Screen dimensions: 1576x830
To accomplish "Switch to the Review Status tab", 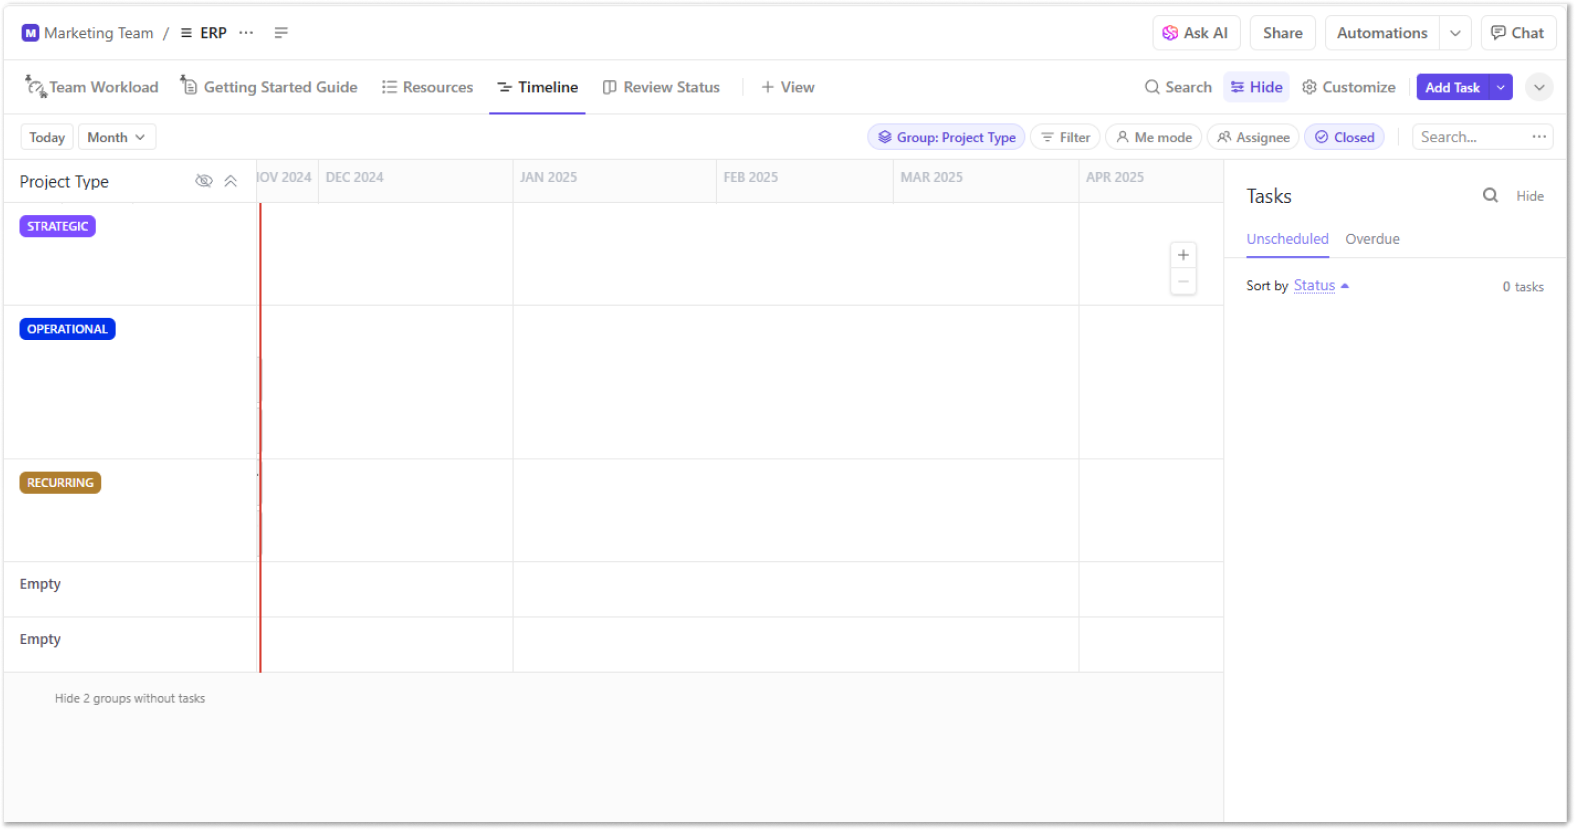I will [x=661, y=87].
